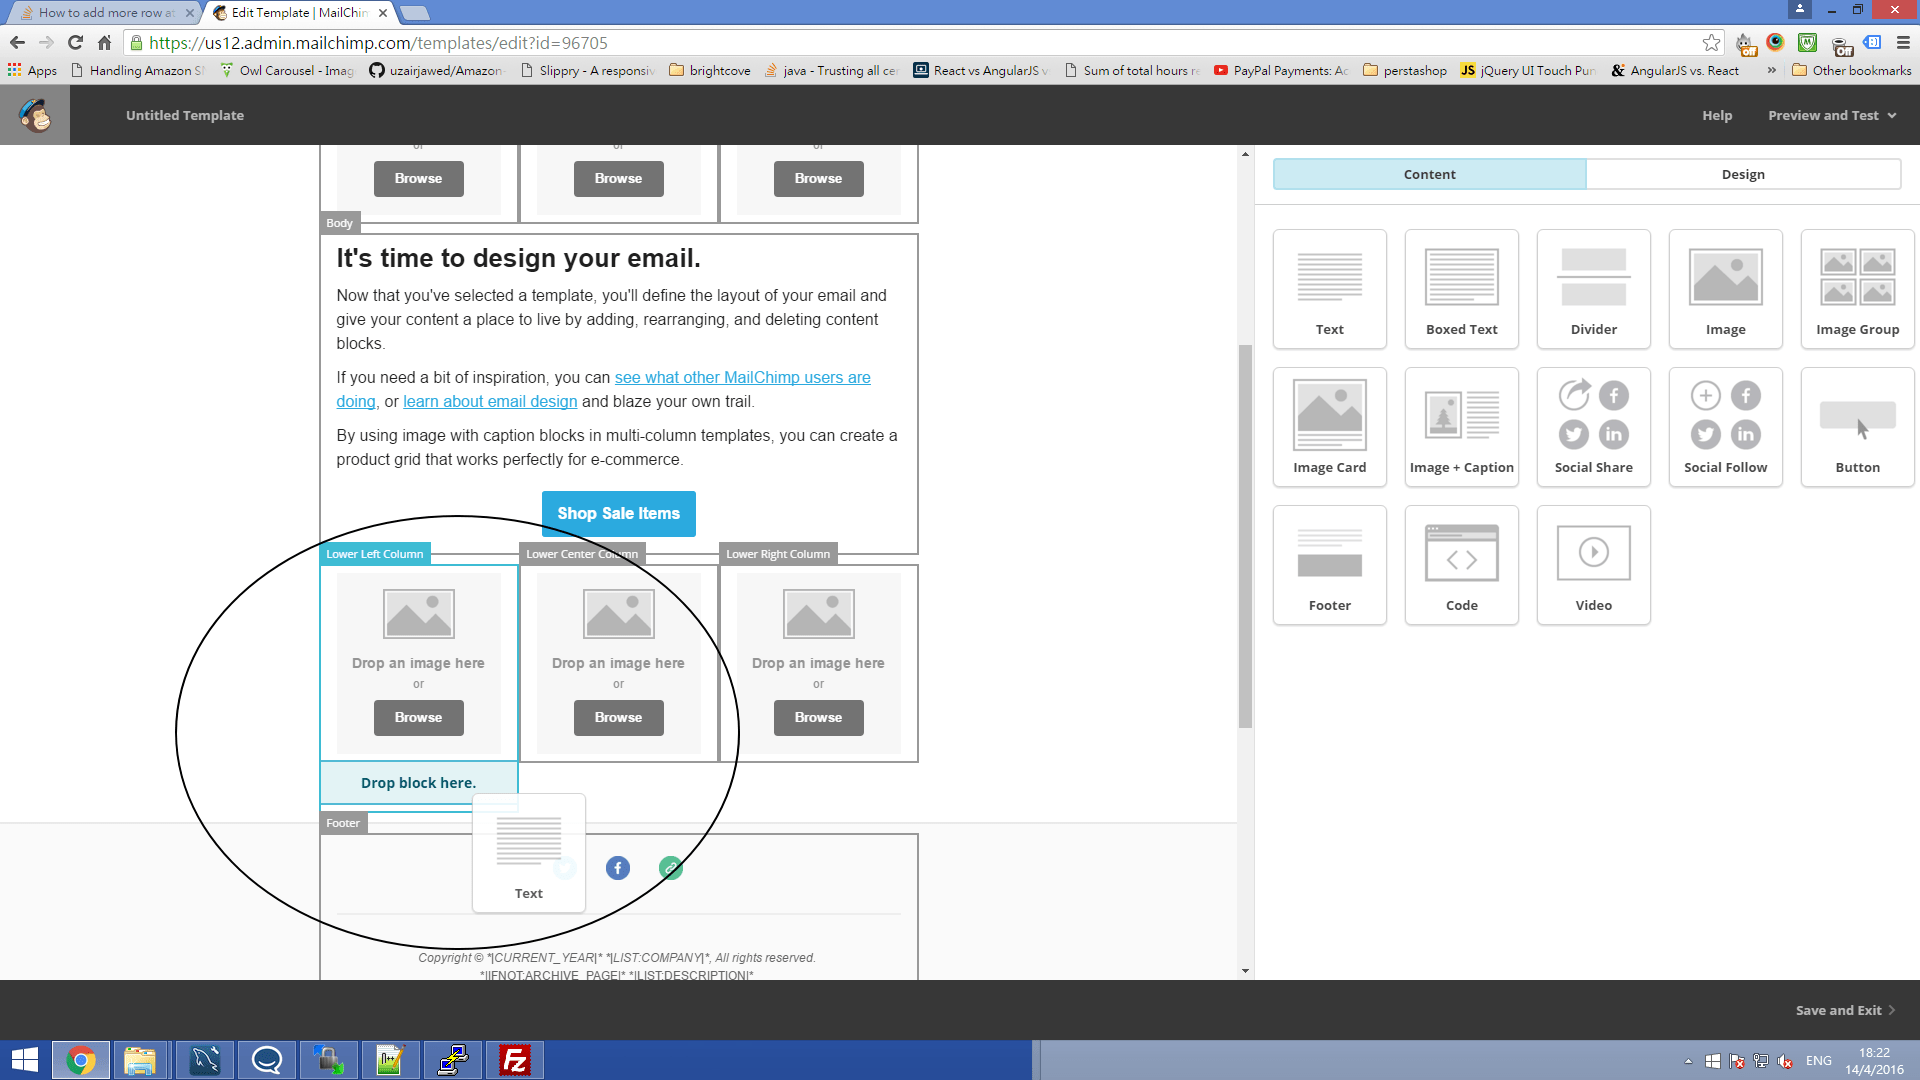This screenshot has width=1920, height=1080.
Task: Expand the hidden bookmarks chevron
Action: pyautogui.click(x=1772, y=70)
